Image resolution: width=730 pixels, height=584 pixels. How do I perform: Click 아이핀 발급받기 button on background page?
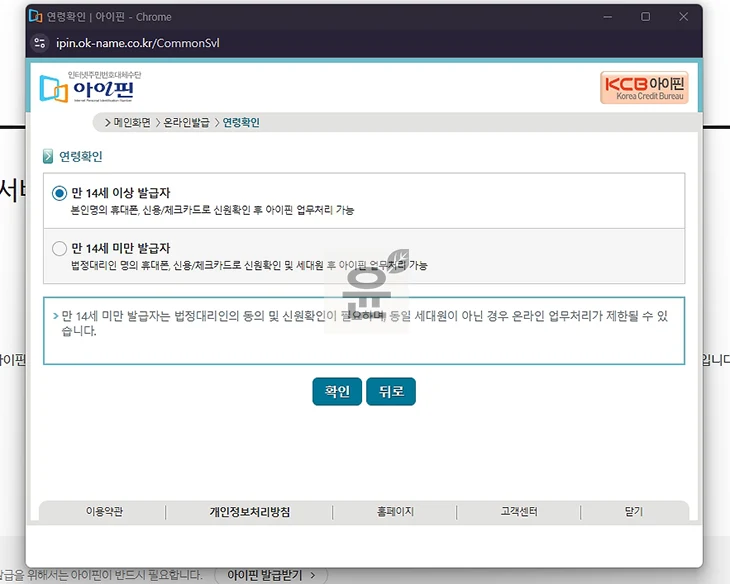tap(270, 575)
